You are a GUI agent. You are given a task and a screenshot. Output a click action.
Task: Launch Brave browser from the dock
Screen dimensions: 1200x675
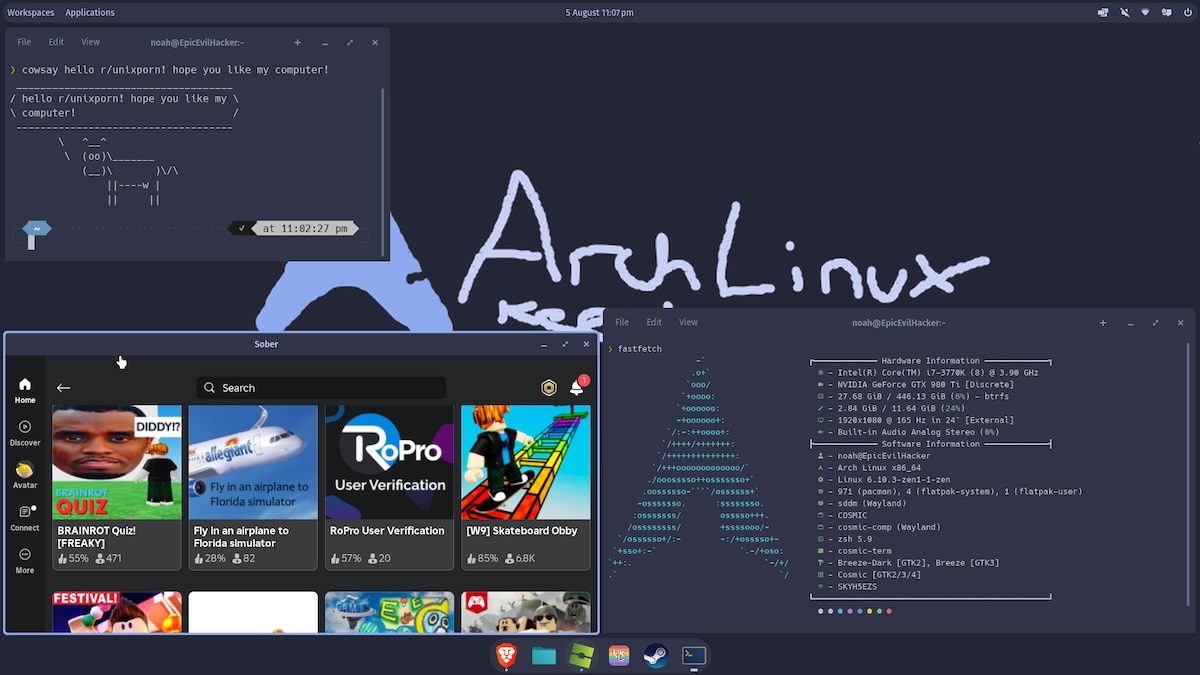[x=507, y=656]
